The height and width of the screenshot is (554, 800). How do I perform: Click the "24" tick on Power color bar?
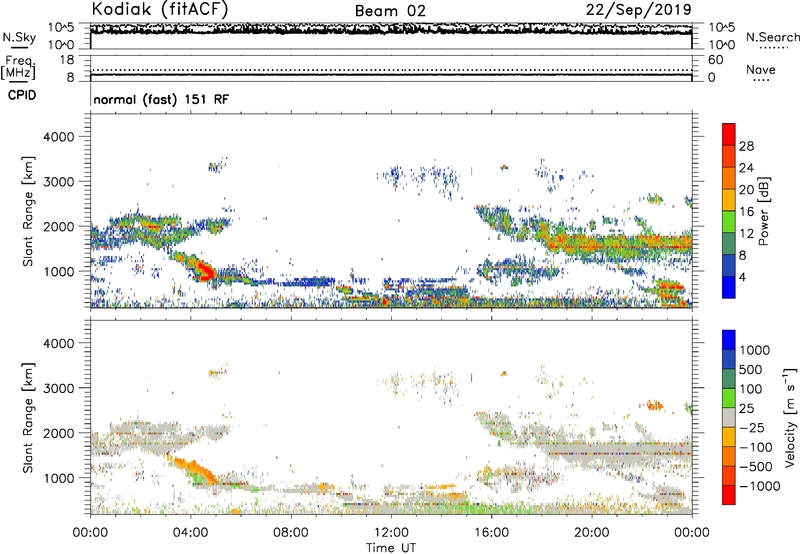click(746, 168)
